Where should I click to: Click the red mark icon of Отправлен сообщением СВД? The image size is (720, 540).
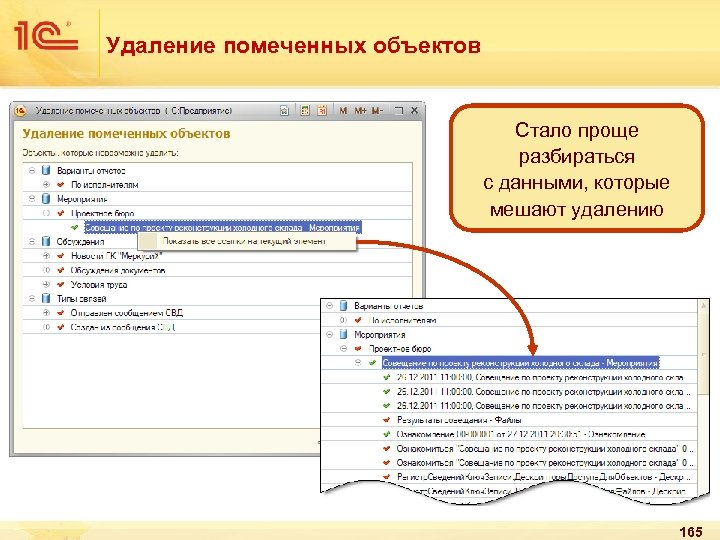click(61, 313)
